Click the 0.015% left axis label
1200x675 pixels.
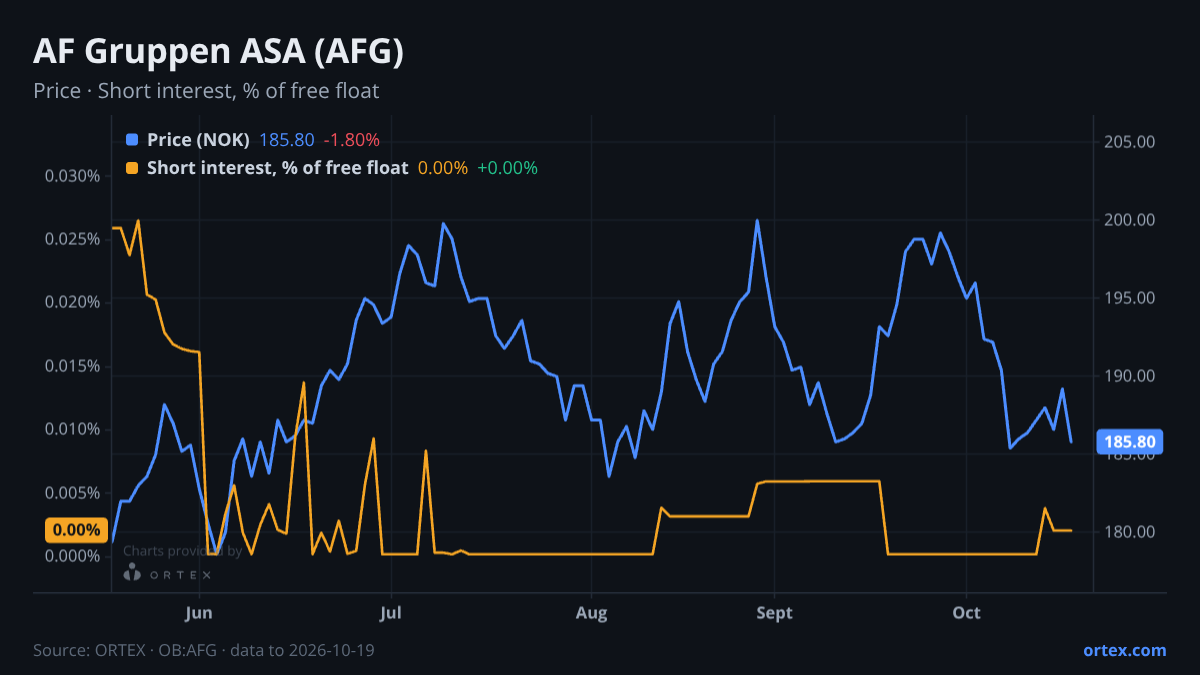[x=73, y=366]
